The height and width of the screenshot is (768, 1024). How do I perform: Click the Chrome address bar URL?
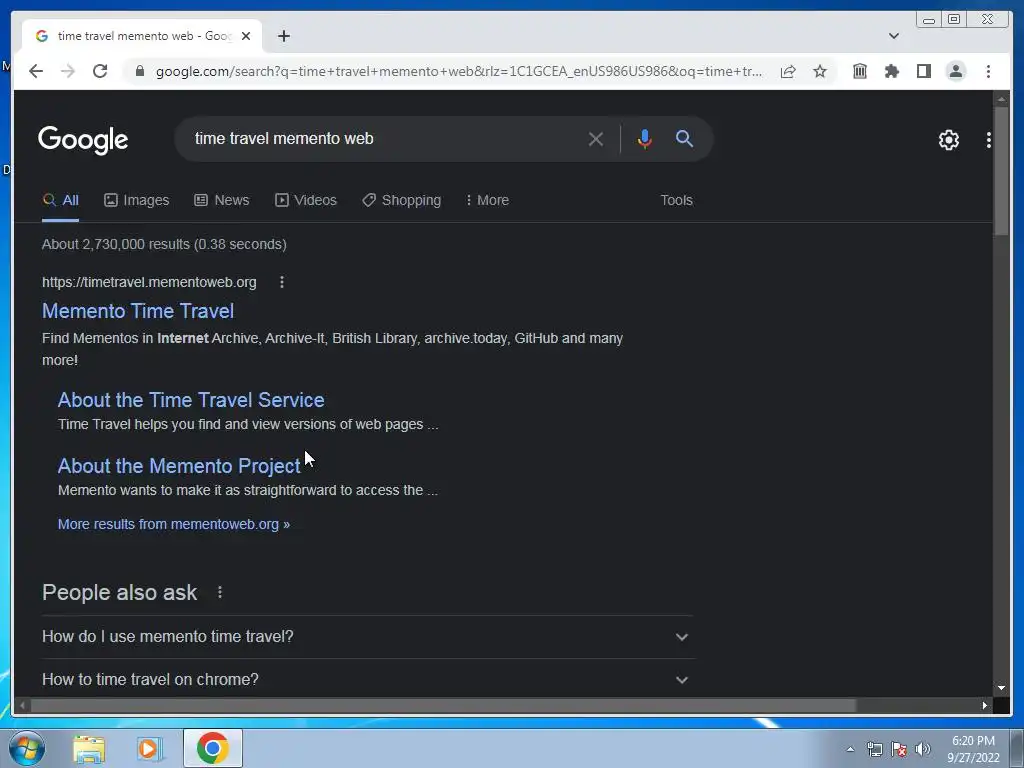coord(458,71)
